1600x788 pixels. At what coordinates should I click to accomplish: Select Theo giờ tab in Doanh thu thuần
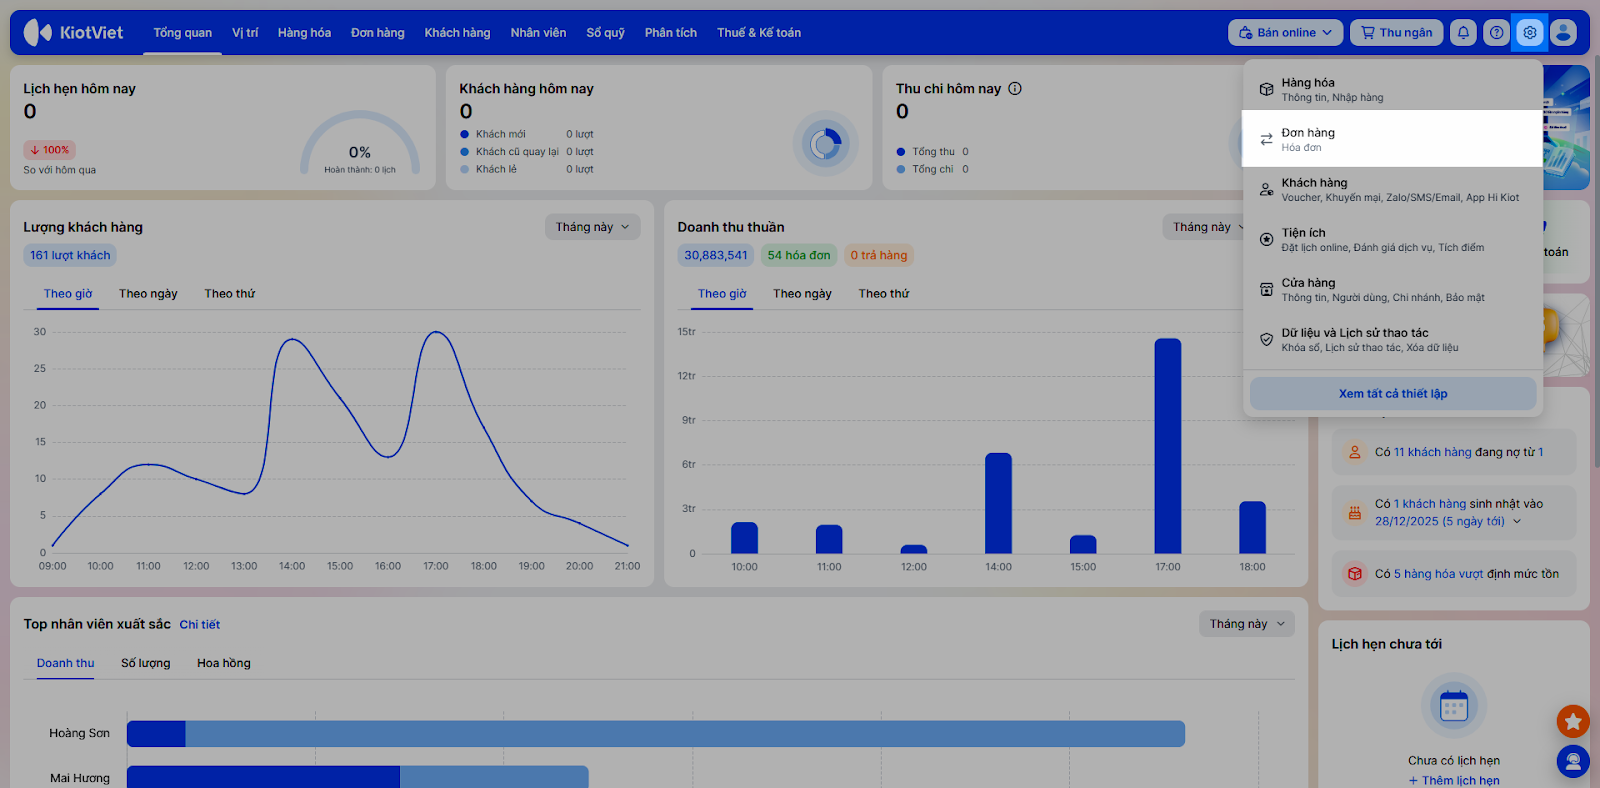click(x=722, y=294)
